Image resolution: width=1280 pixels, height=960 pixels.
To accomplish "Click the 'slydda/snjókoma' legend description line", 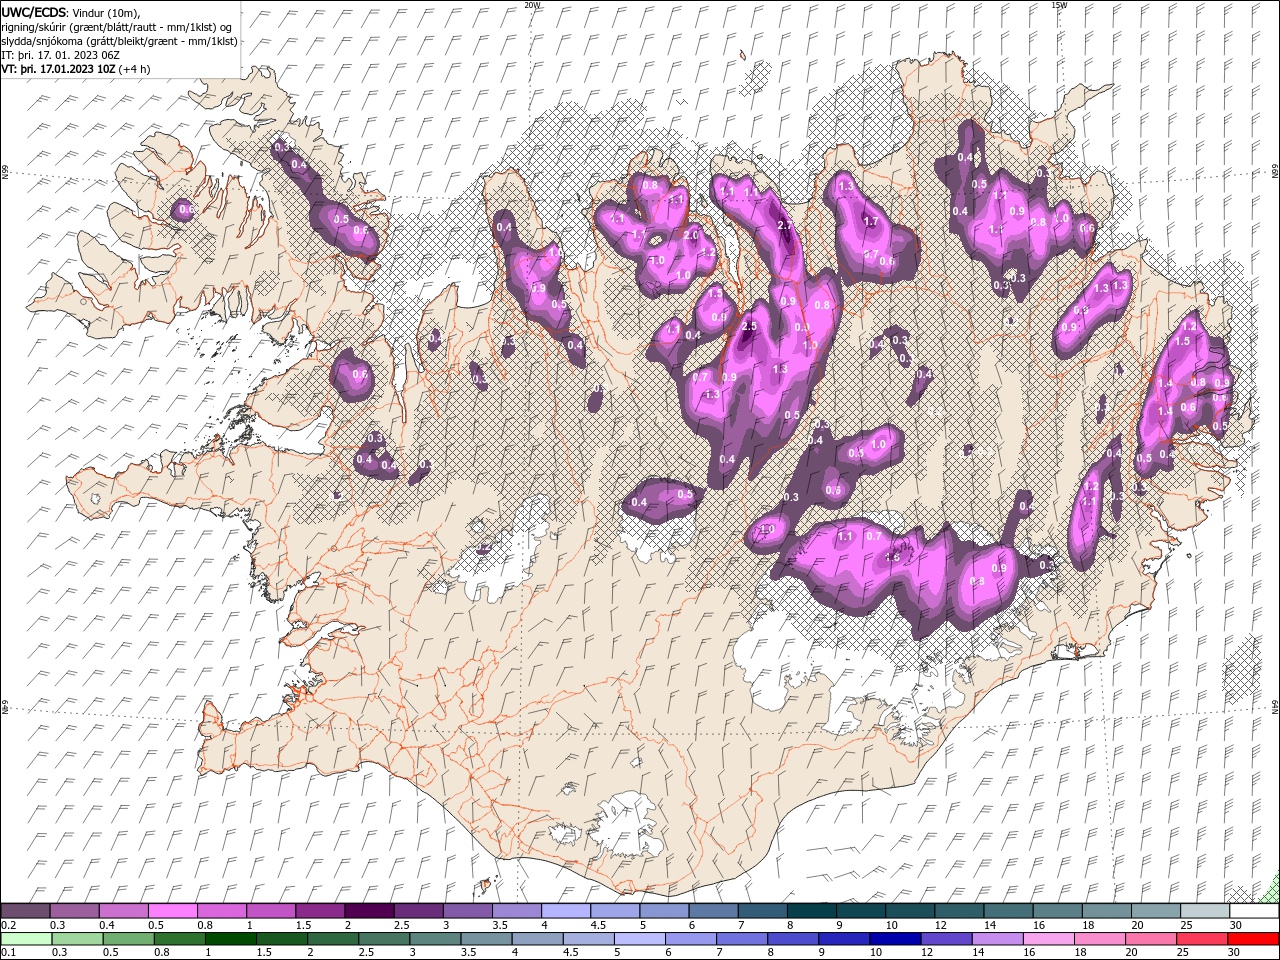I will 120,41.
